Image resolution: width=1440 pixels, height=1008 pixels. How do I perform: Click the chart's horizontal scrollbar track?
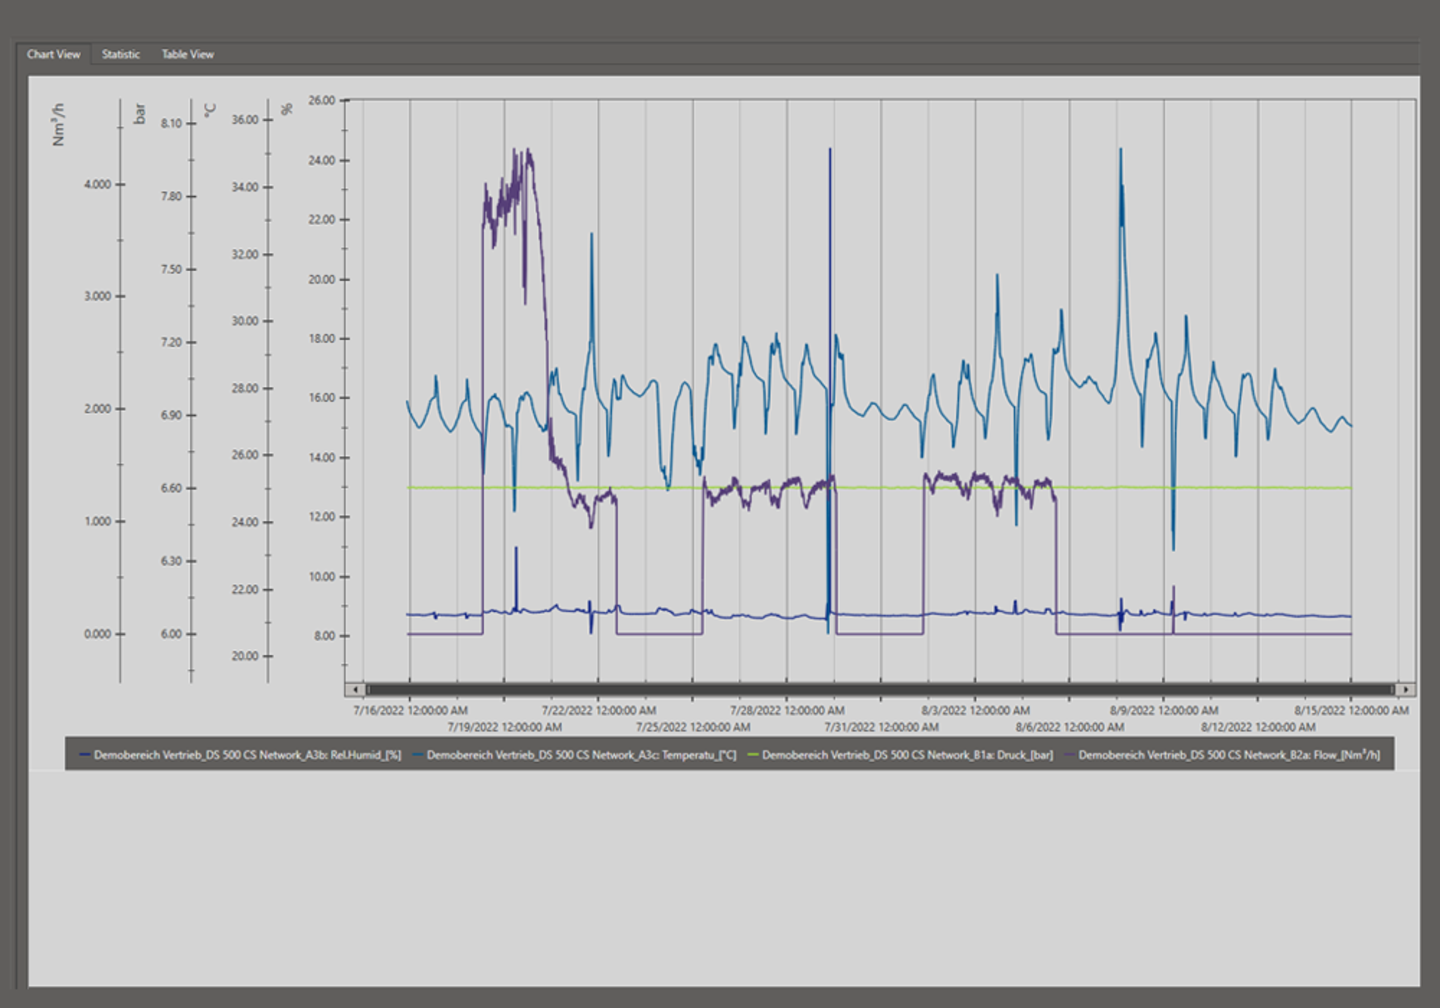[880, 689]
